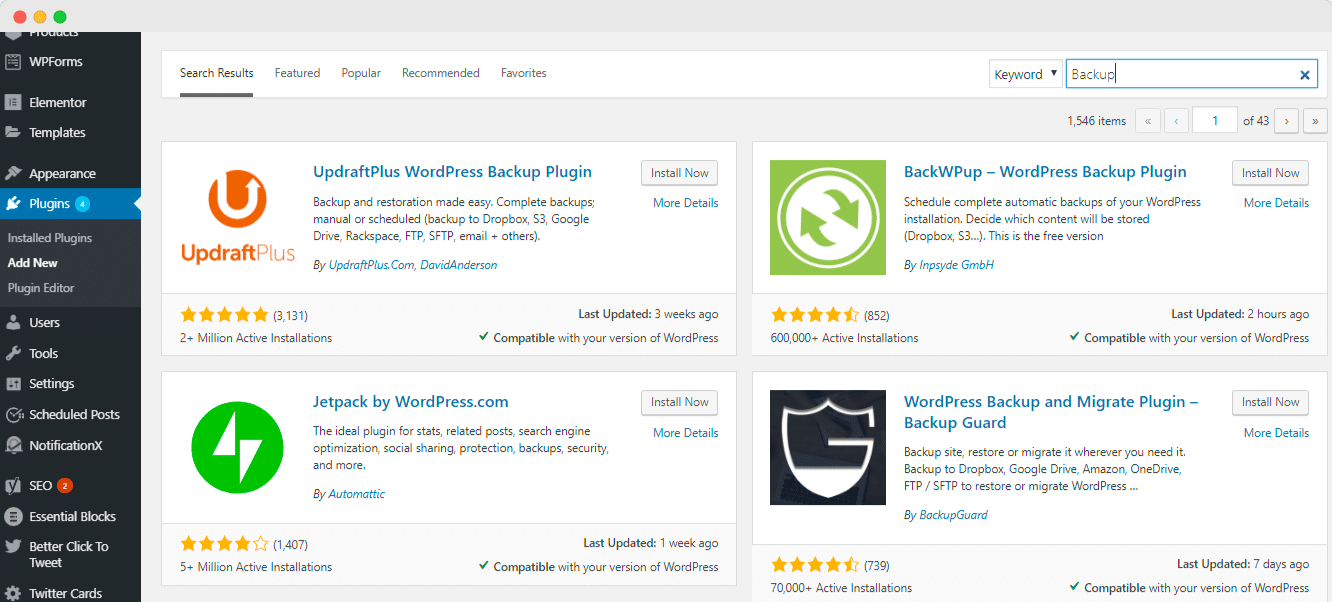This screenshot has height=602, width=1332.
Task: Click '5+ Million Active Installations' text
Action: point(256,567)
